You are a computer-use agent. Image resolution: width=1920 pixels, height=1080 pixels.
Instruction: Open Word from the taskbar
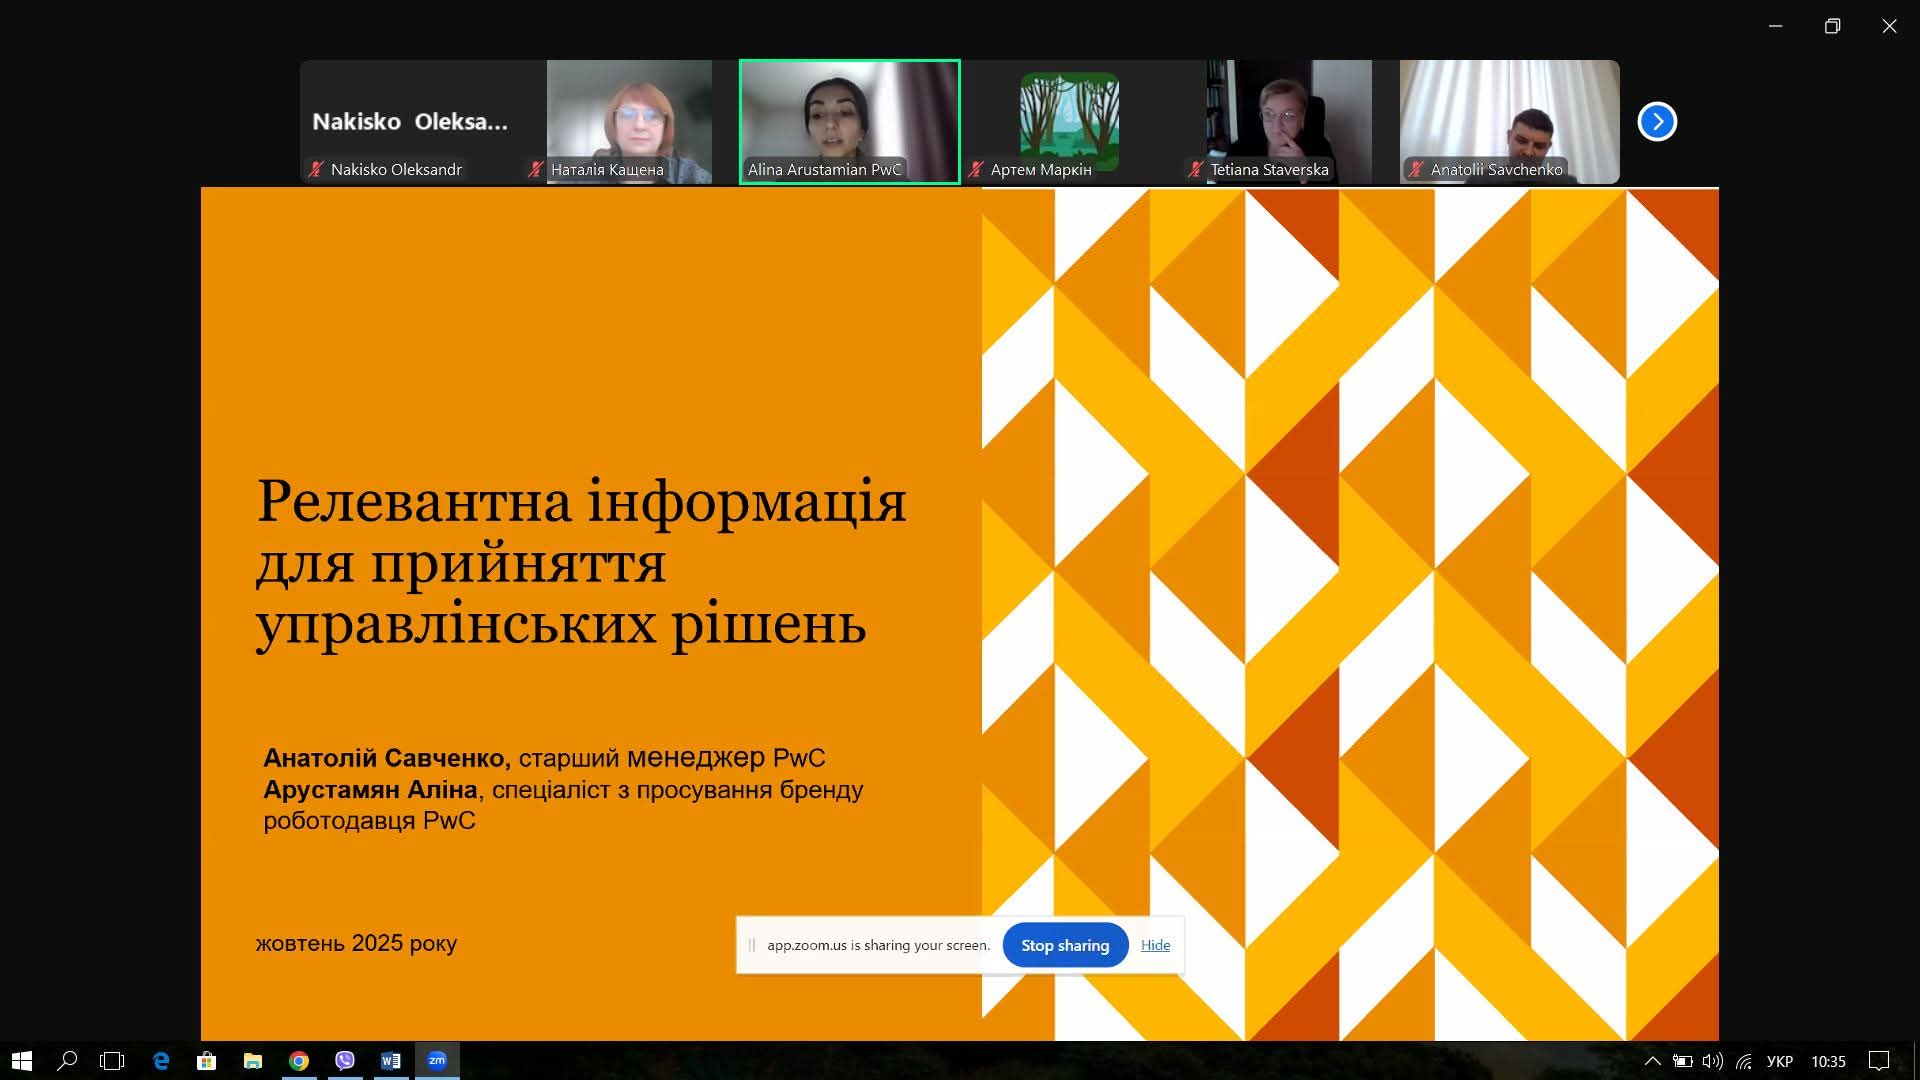[x=391, y=1061]
